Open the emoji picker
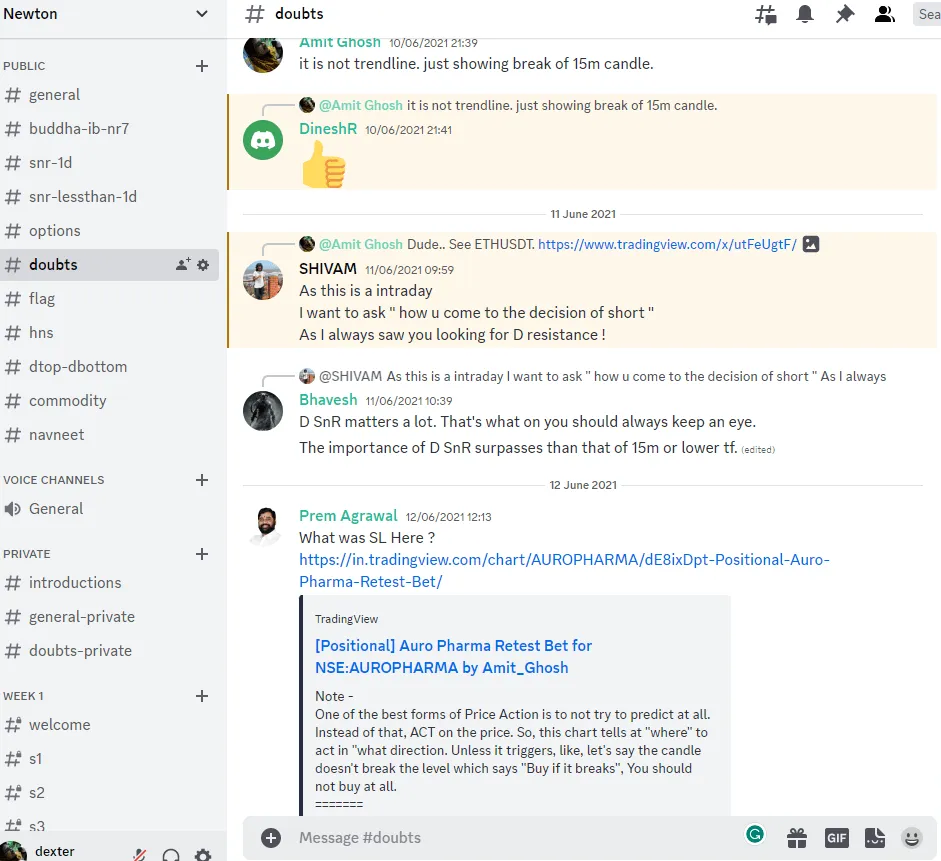Image resolution: width=941 pixels, height=861 pixels. (x=911, y=837)
